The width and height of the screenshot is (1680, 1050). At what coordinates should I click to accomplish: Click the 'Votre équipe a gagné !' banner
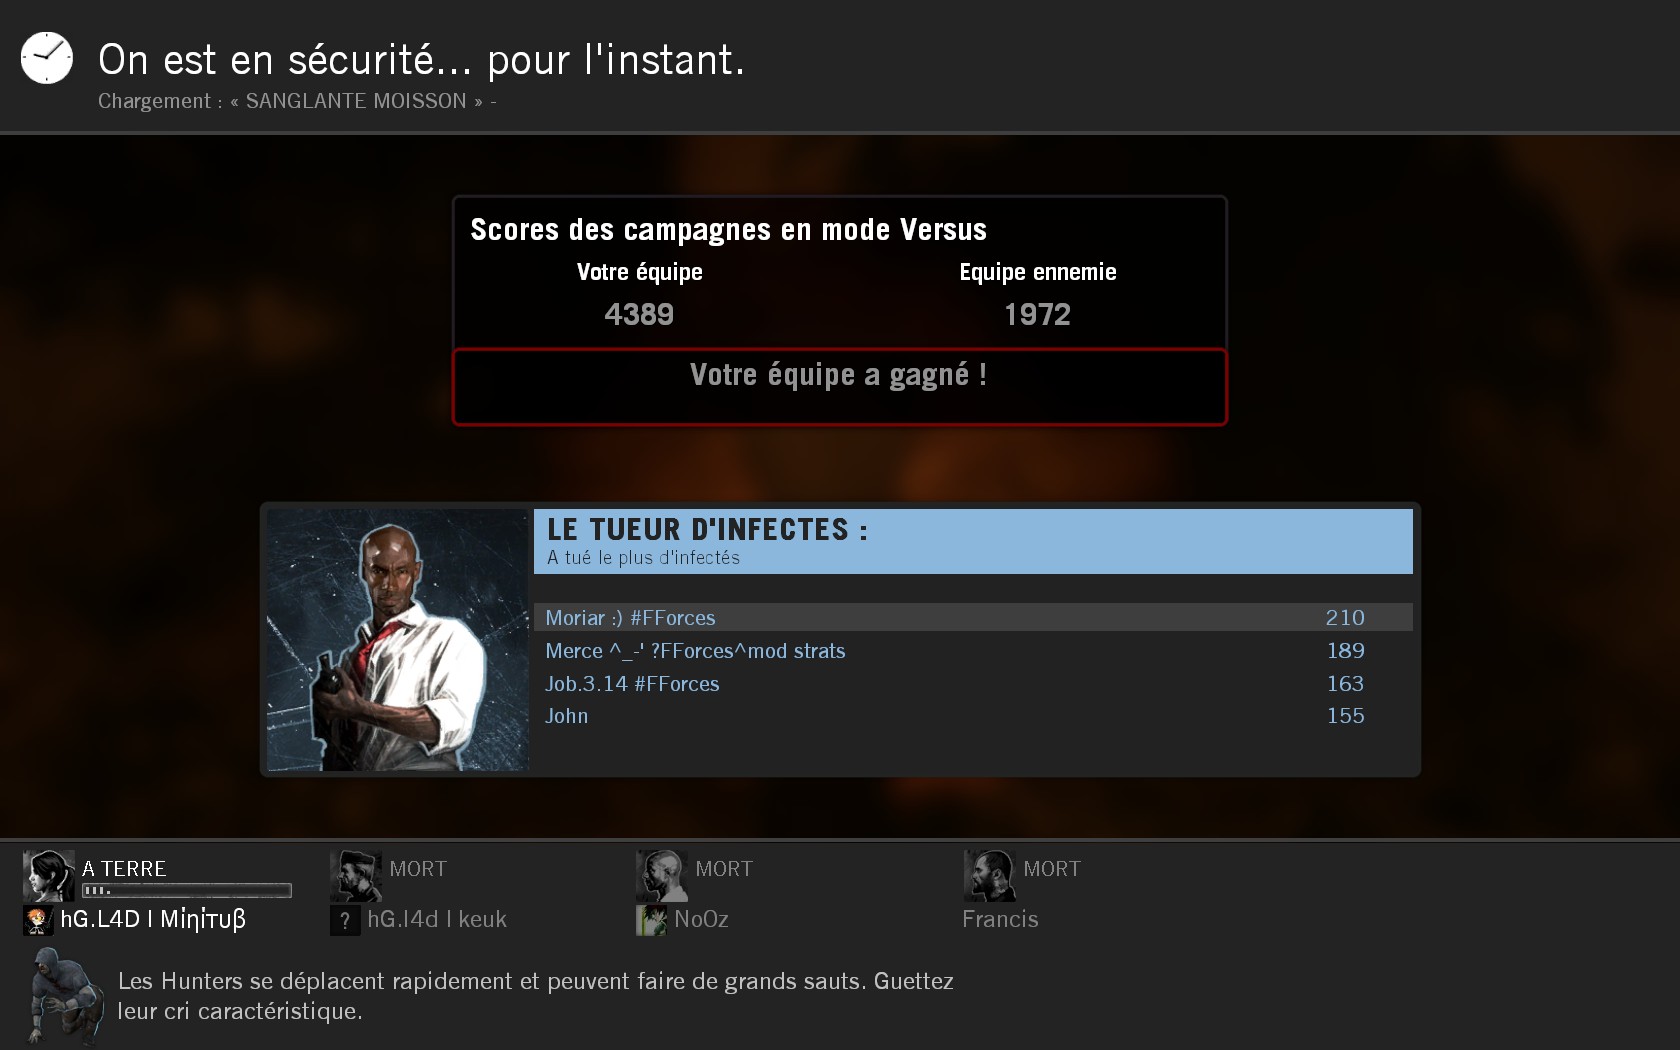pos(840,387)
